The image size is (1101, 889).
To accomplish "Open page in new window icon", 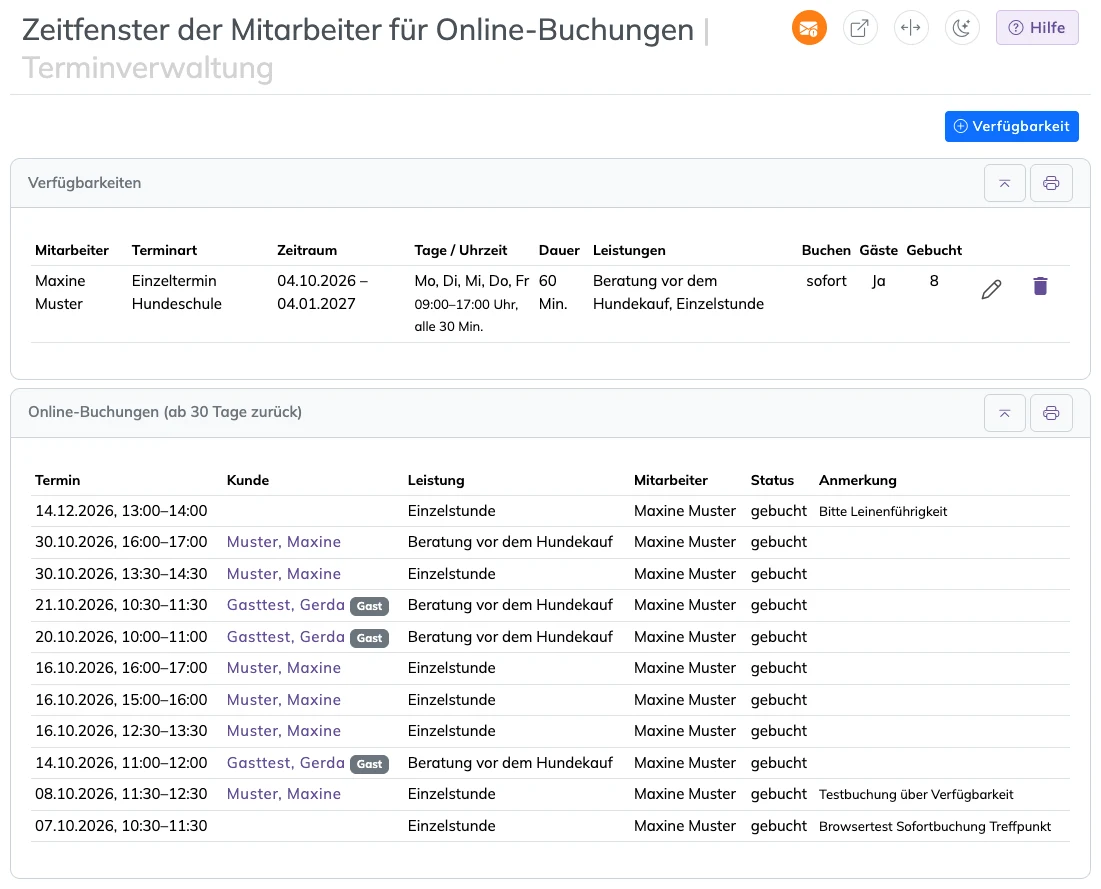I will click(859, 28).
